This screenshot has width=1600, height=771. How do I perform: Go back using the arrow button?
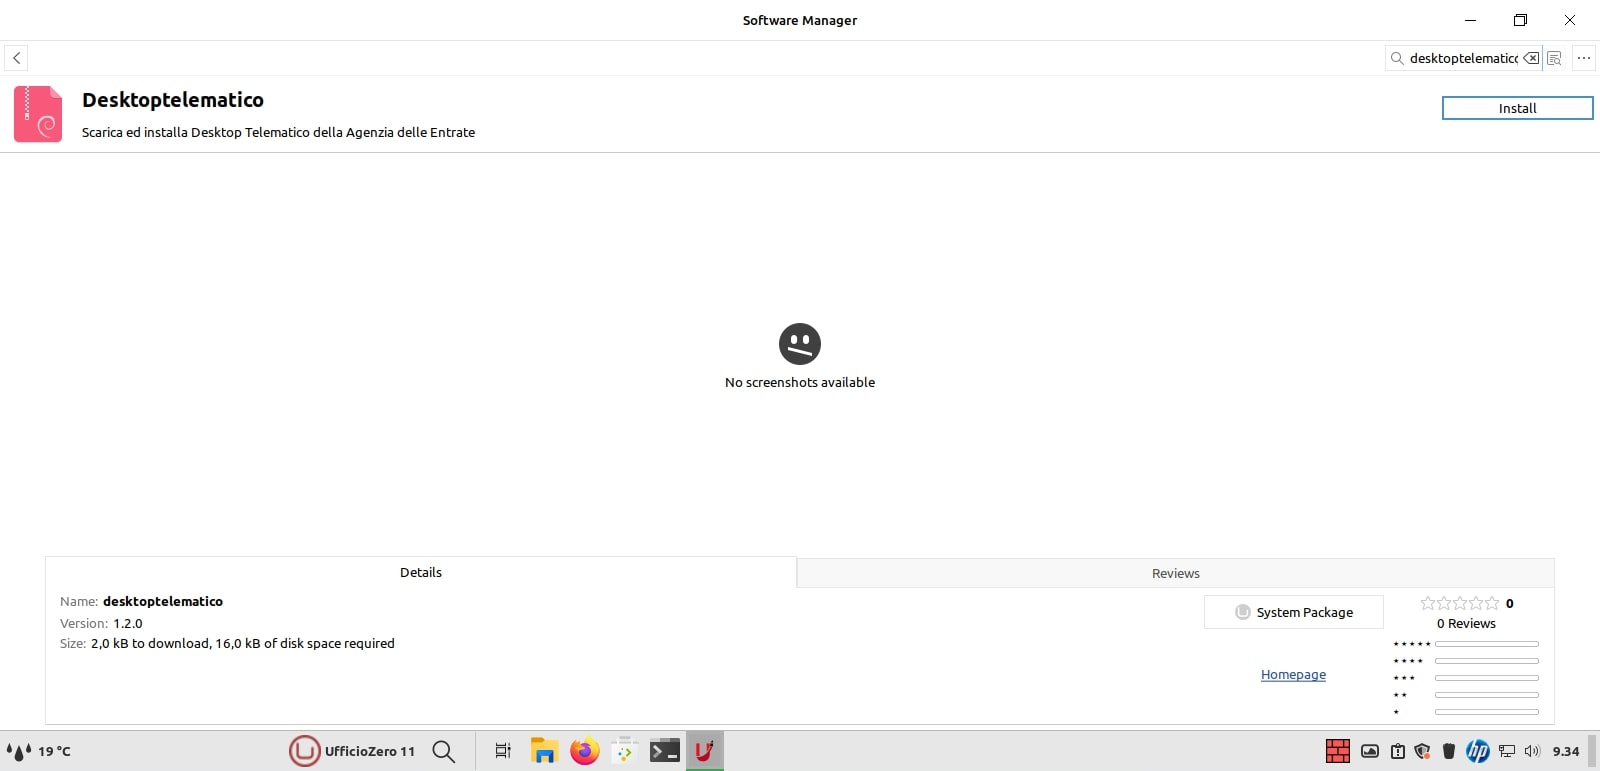click(x=16, y=58)
